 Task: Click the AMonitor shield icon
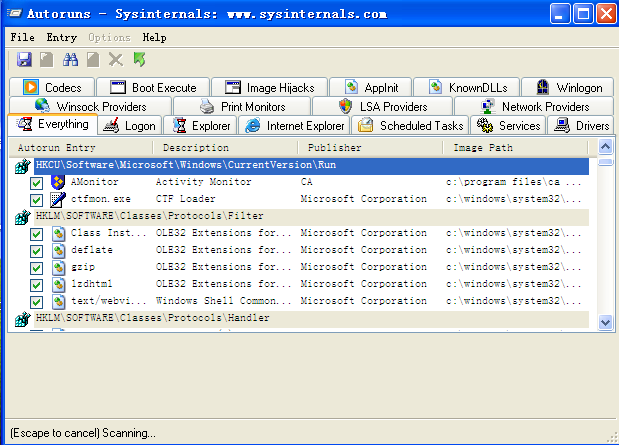point(58,182)
